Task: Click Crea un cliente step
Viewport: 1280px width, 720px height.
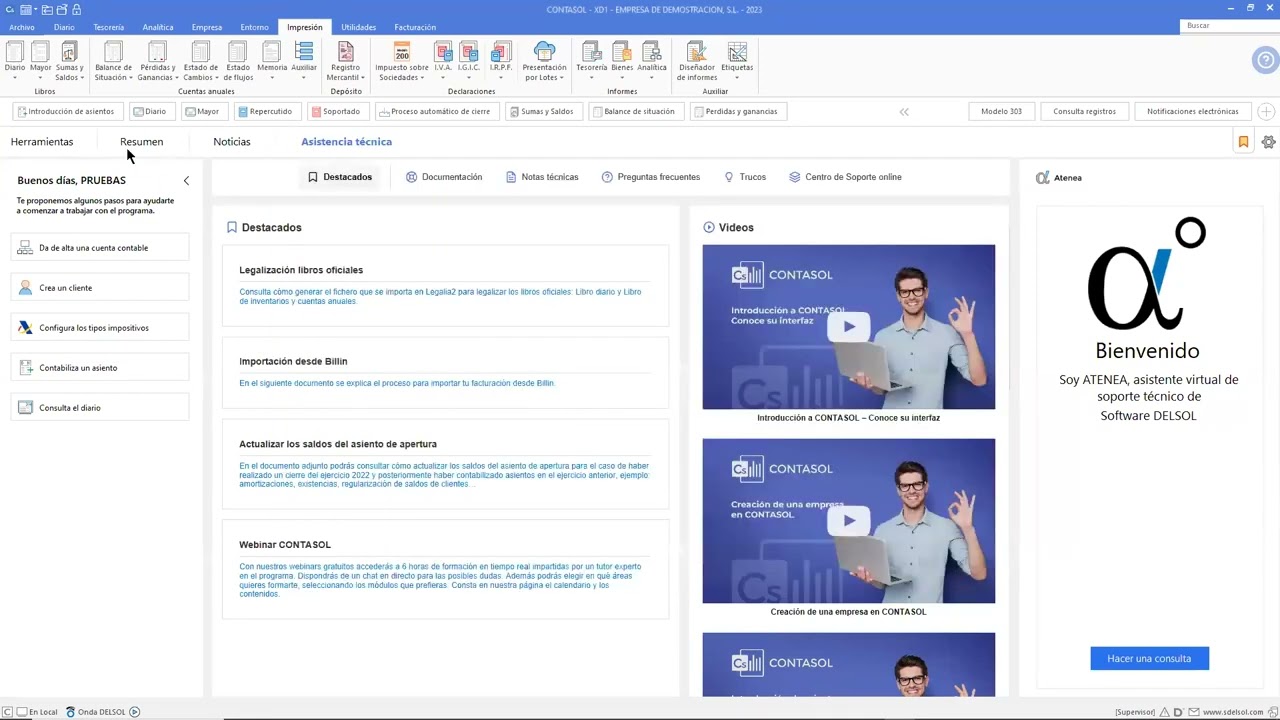Action: [x=100, y=288]
